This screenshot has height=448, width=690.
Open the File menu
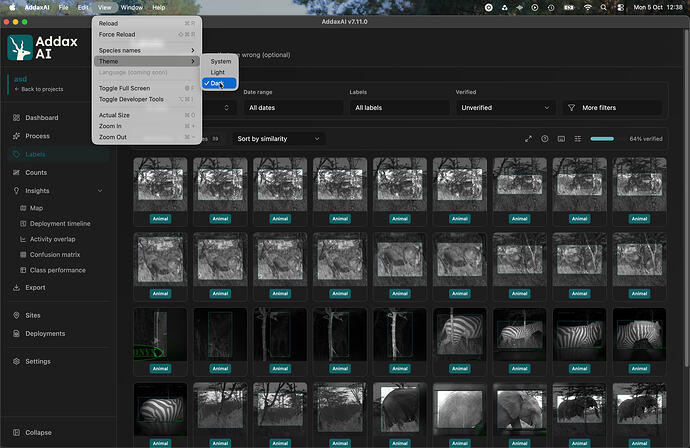(x=63, y=7)
